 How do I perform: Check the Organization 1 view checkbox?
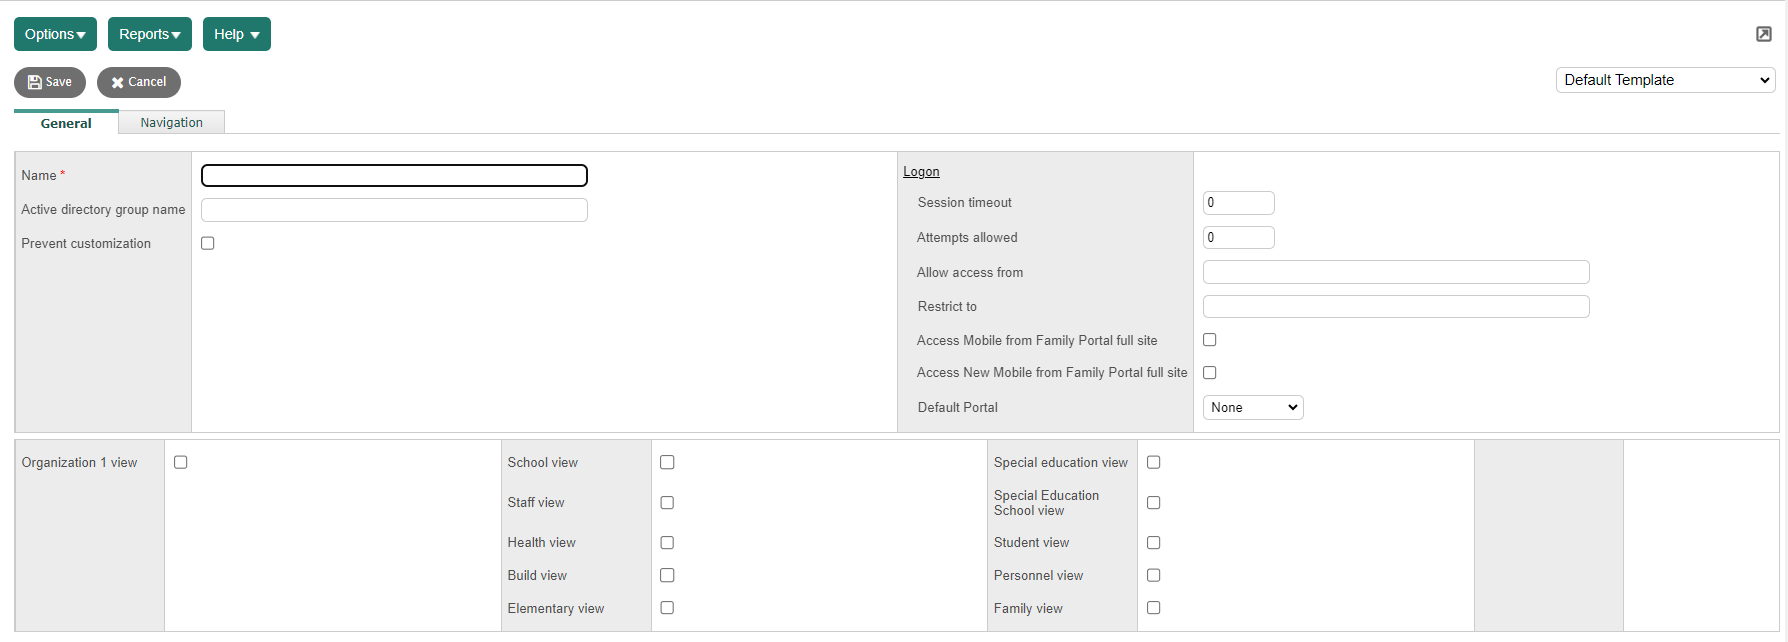181,462
